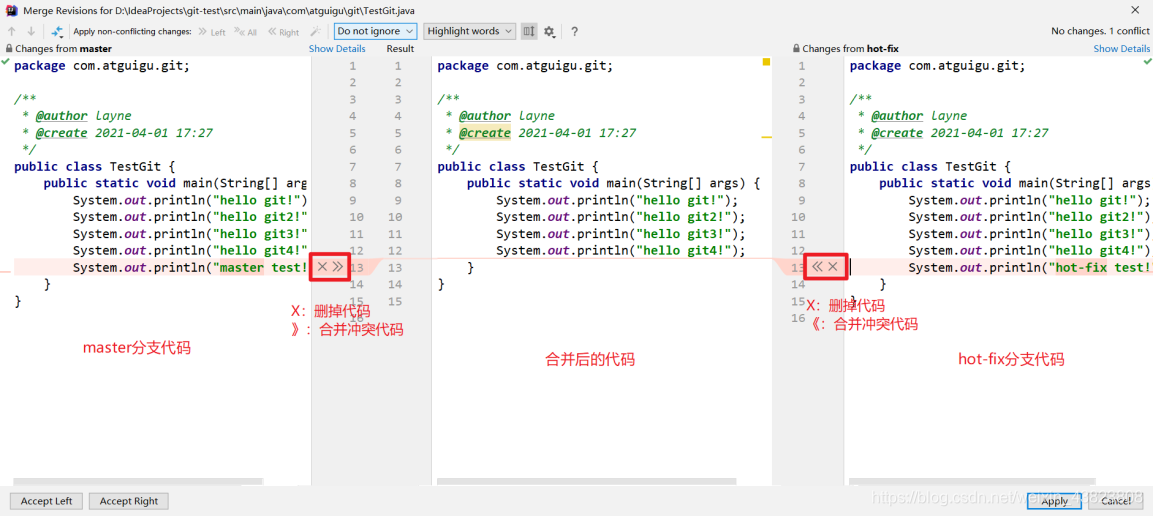
Task: Click the IntelliJ icon in title bar
Action: point(11,10)
